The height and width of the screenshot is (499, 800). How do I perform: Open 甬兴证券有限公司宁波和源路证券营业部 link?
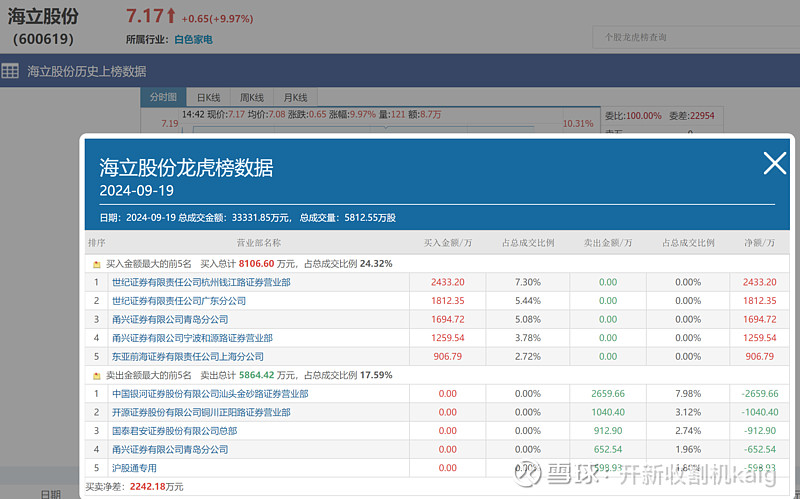point(192,338)
